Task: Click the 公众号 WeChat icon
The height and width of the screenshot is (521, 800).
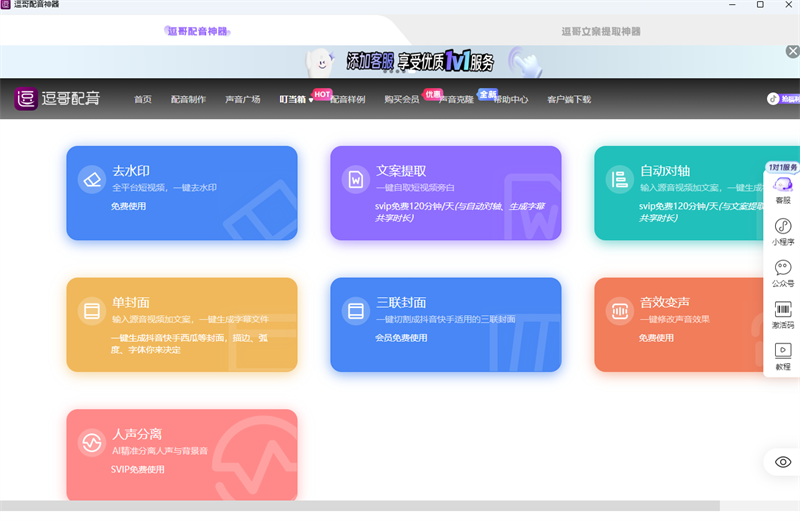Action: pos(782,273)
